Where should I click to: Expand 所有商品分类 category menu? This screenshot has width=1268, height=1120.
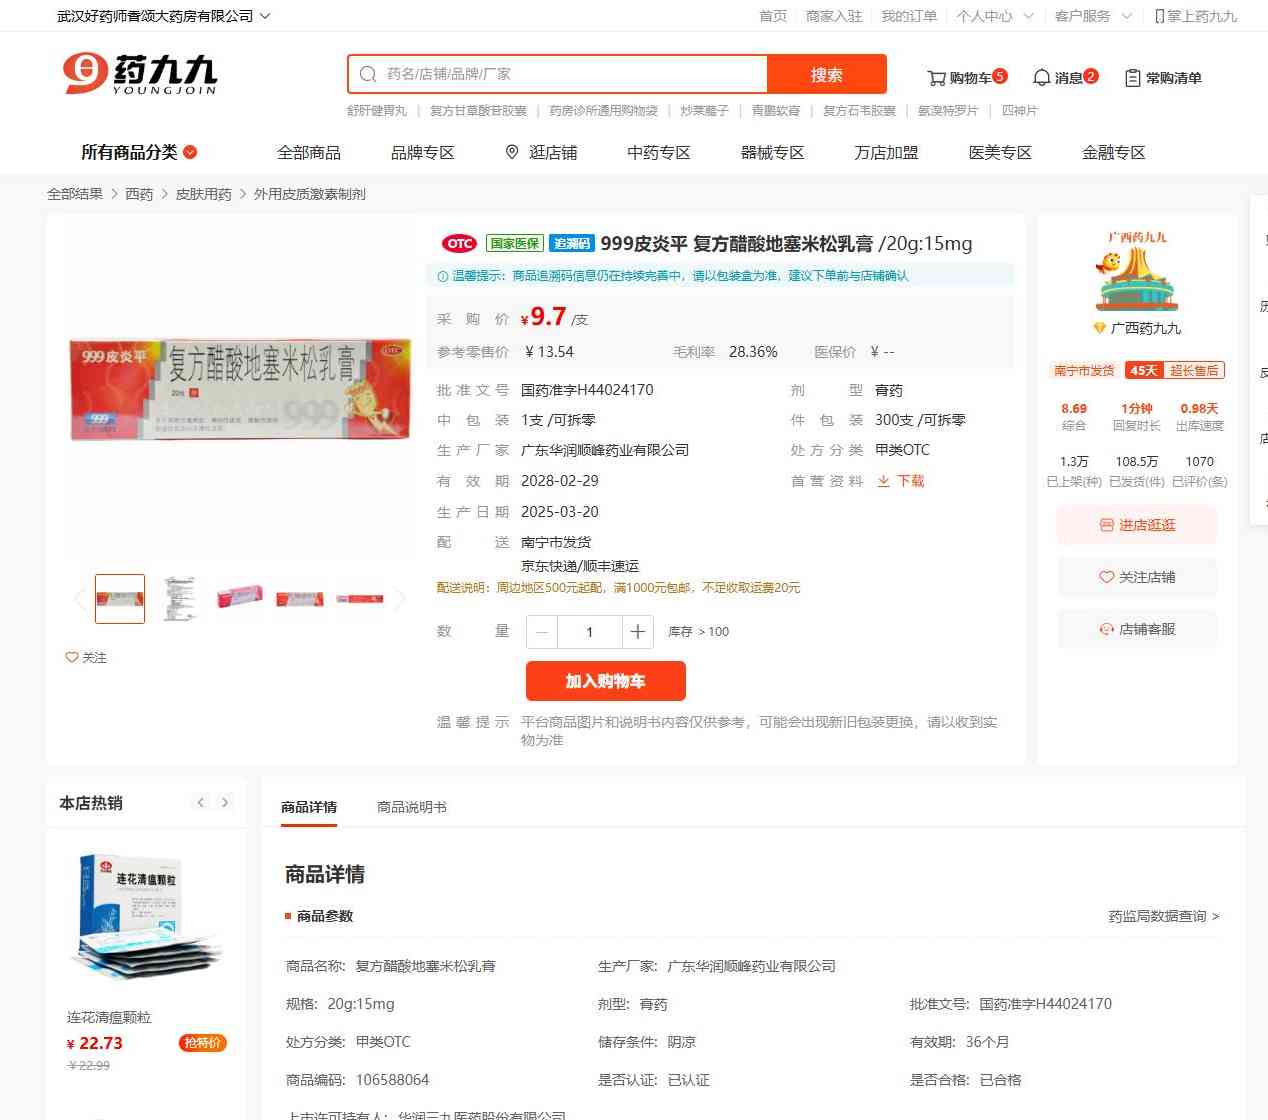pyautogui.click(x=139, y=152)
